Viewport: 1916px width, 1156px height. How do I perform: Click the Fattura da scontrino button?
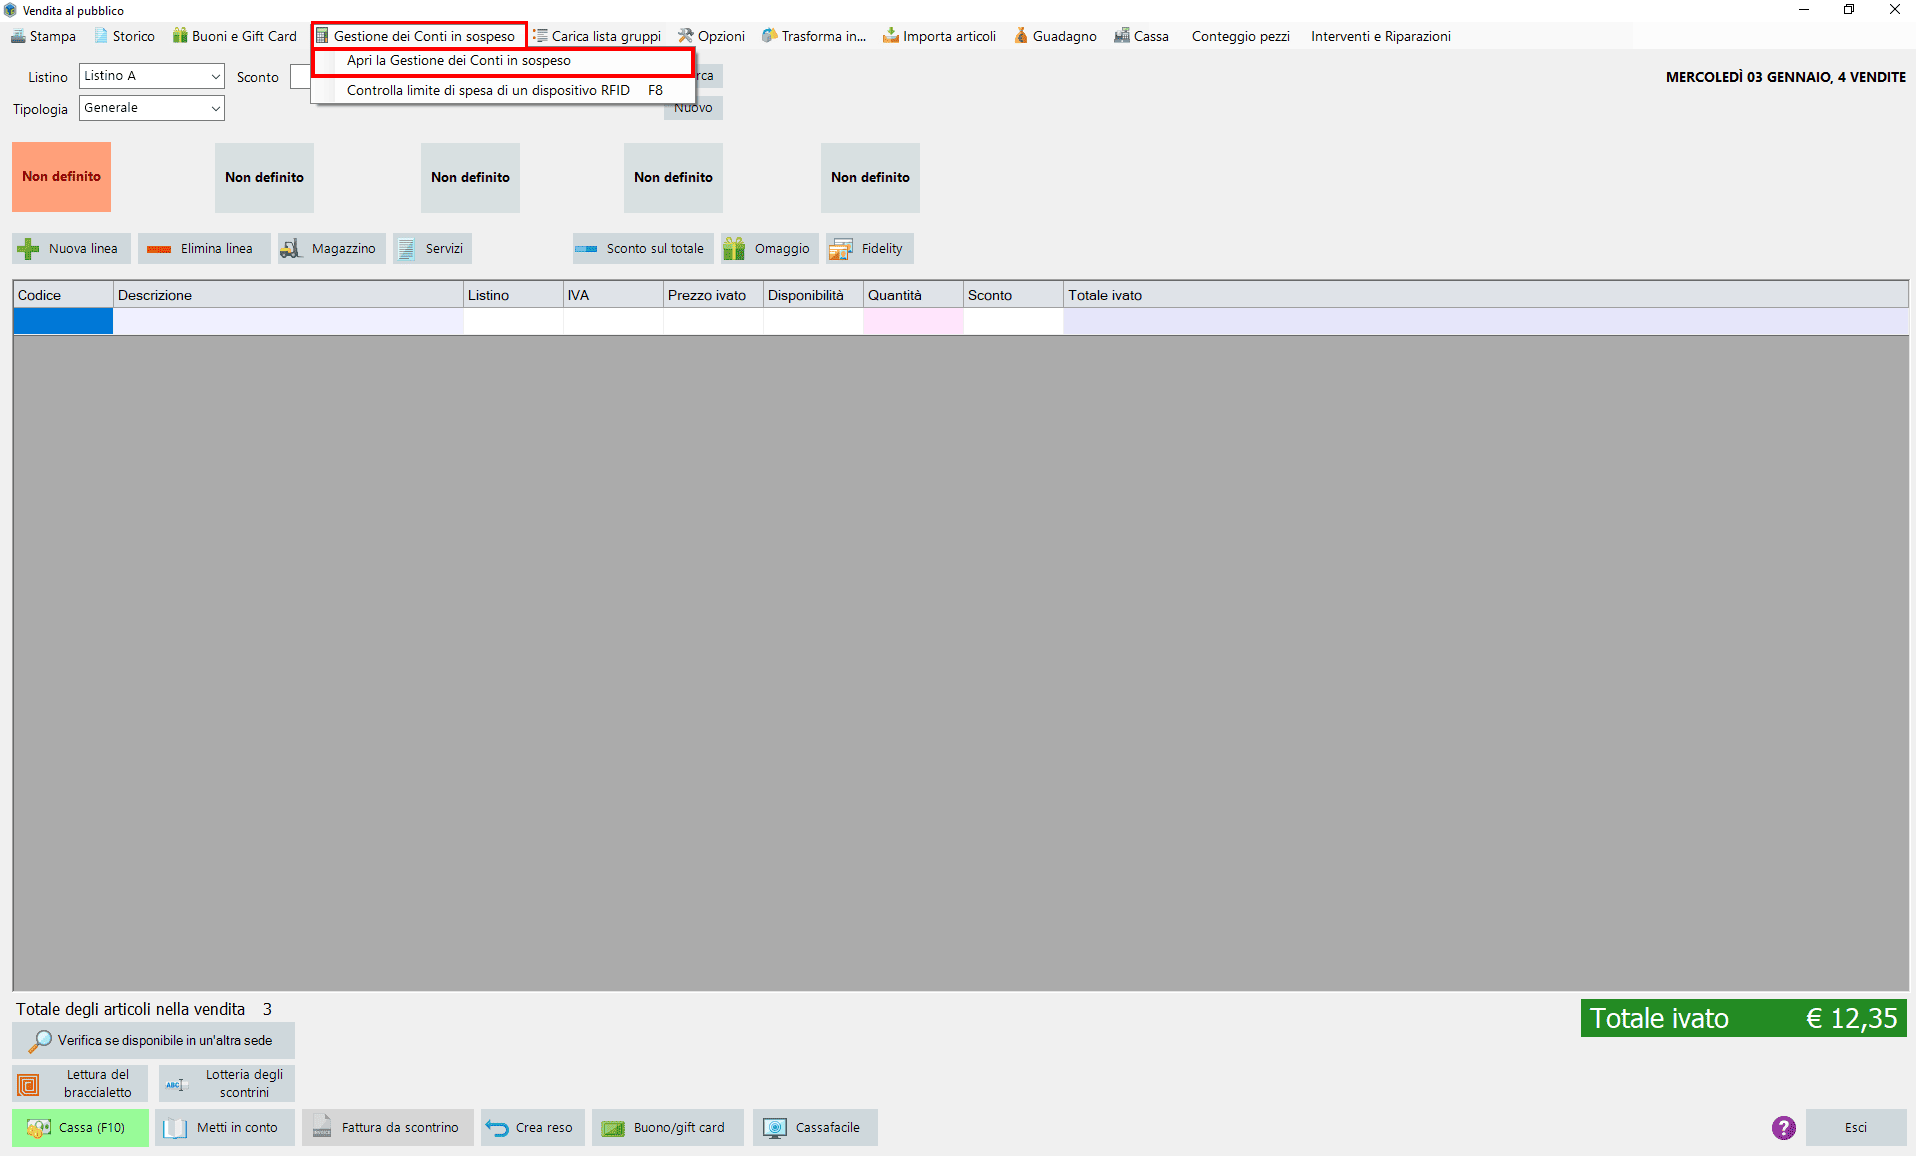coord(387,1128)
